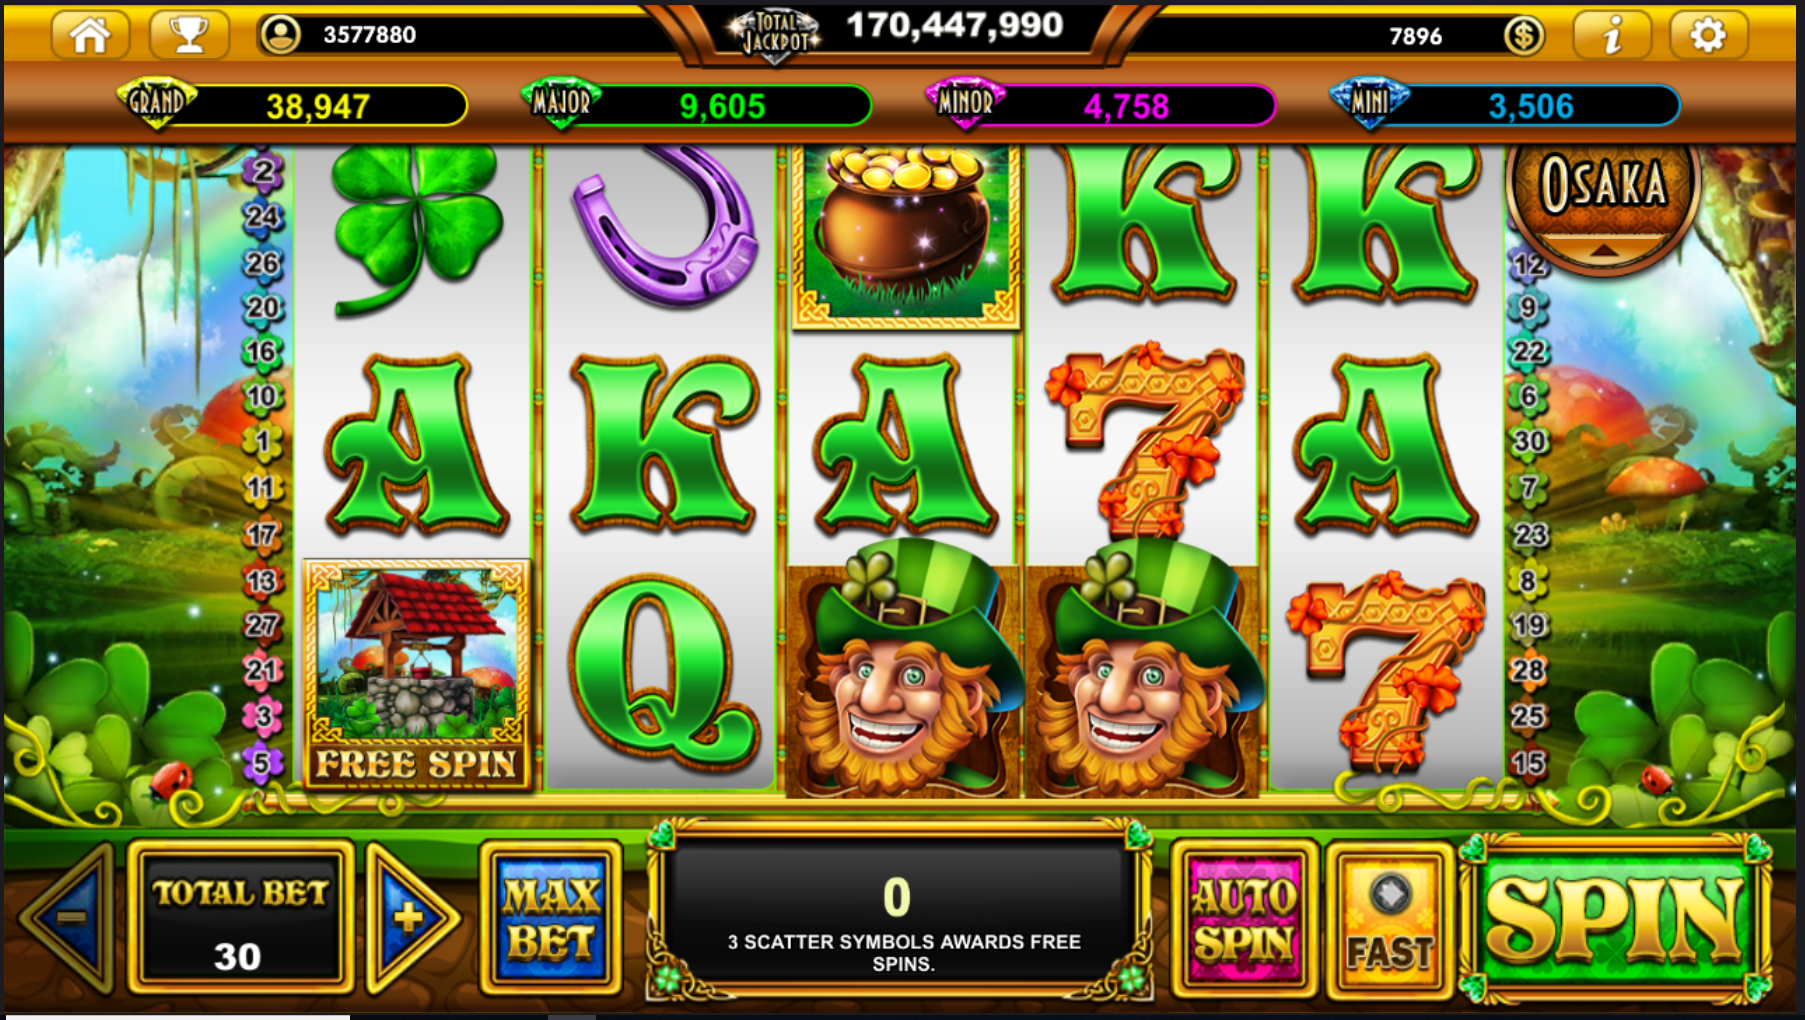Hit the green SPIN button

[1613, 919]
